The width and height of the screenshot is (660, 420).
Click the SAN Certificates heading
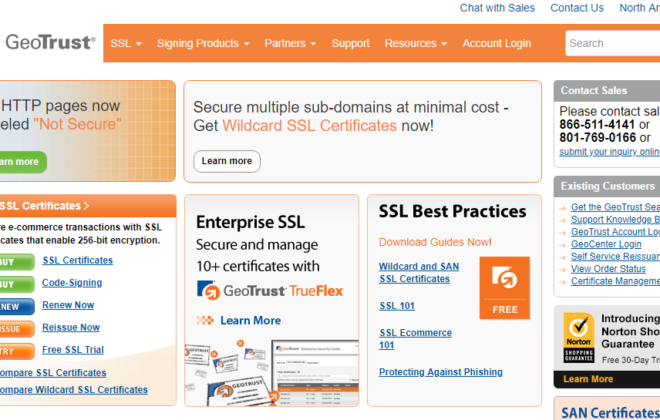pyautogui.click(x=610, y=412)
